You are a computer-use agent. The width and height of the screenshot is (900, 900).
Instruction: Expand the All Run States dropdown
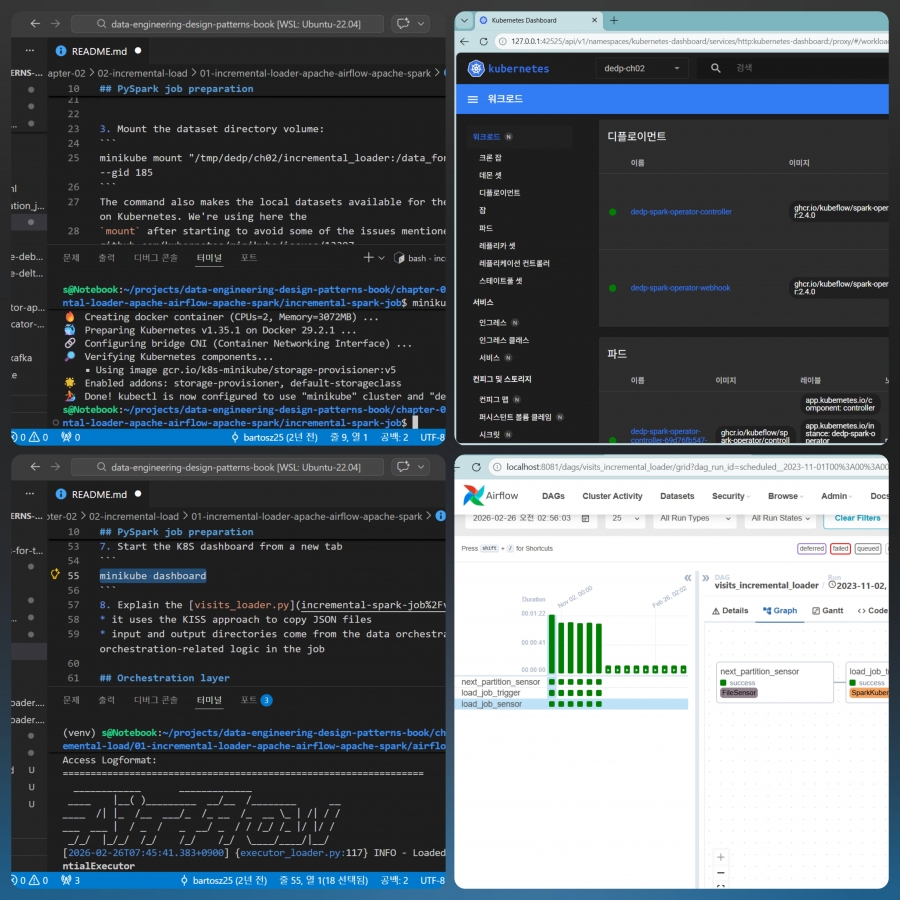coord(783,518)
